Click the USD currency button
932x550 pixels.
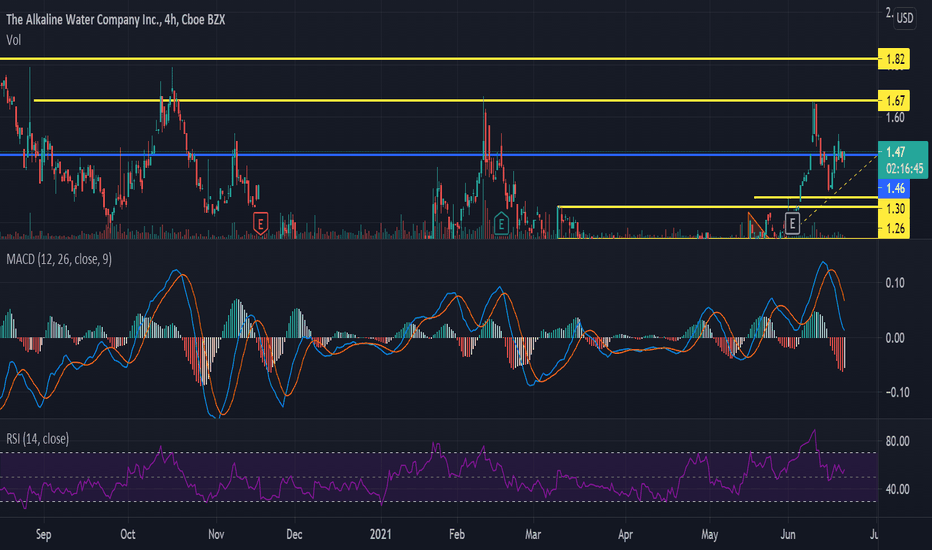[905, 18]
